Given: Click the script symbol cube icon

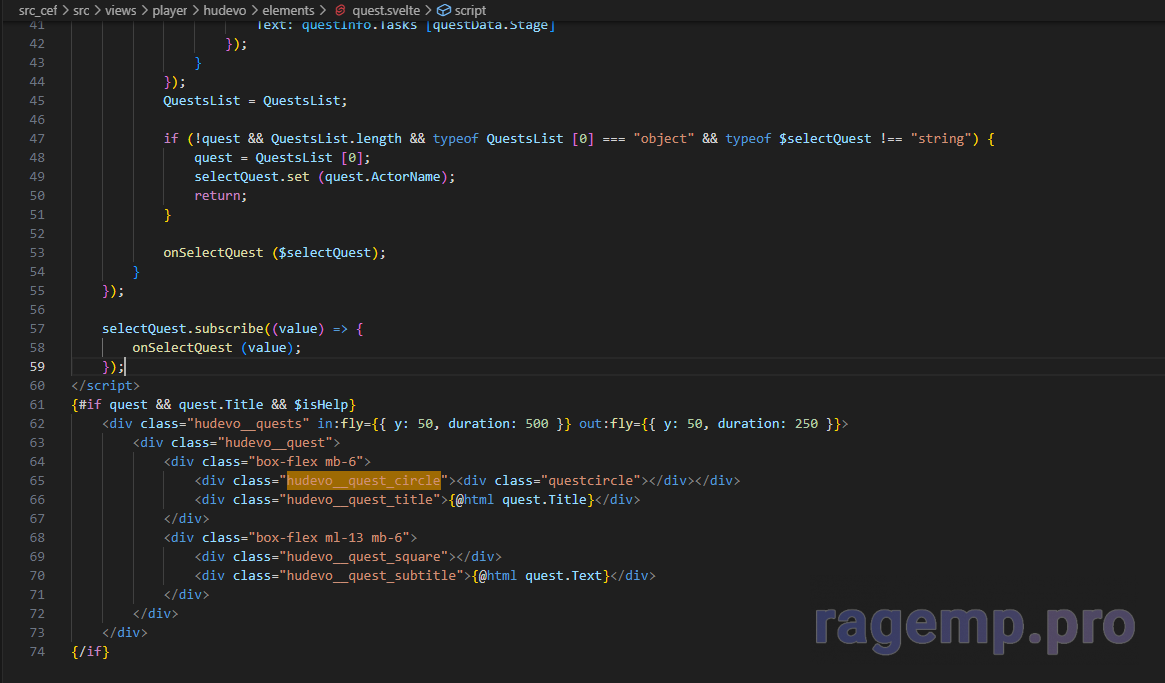Looking at the screenshot, I should pyautogui.click(x=444, y=10).
